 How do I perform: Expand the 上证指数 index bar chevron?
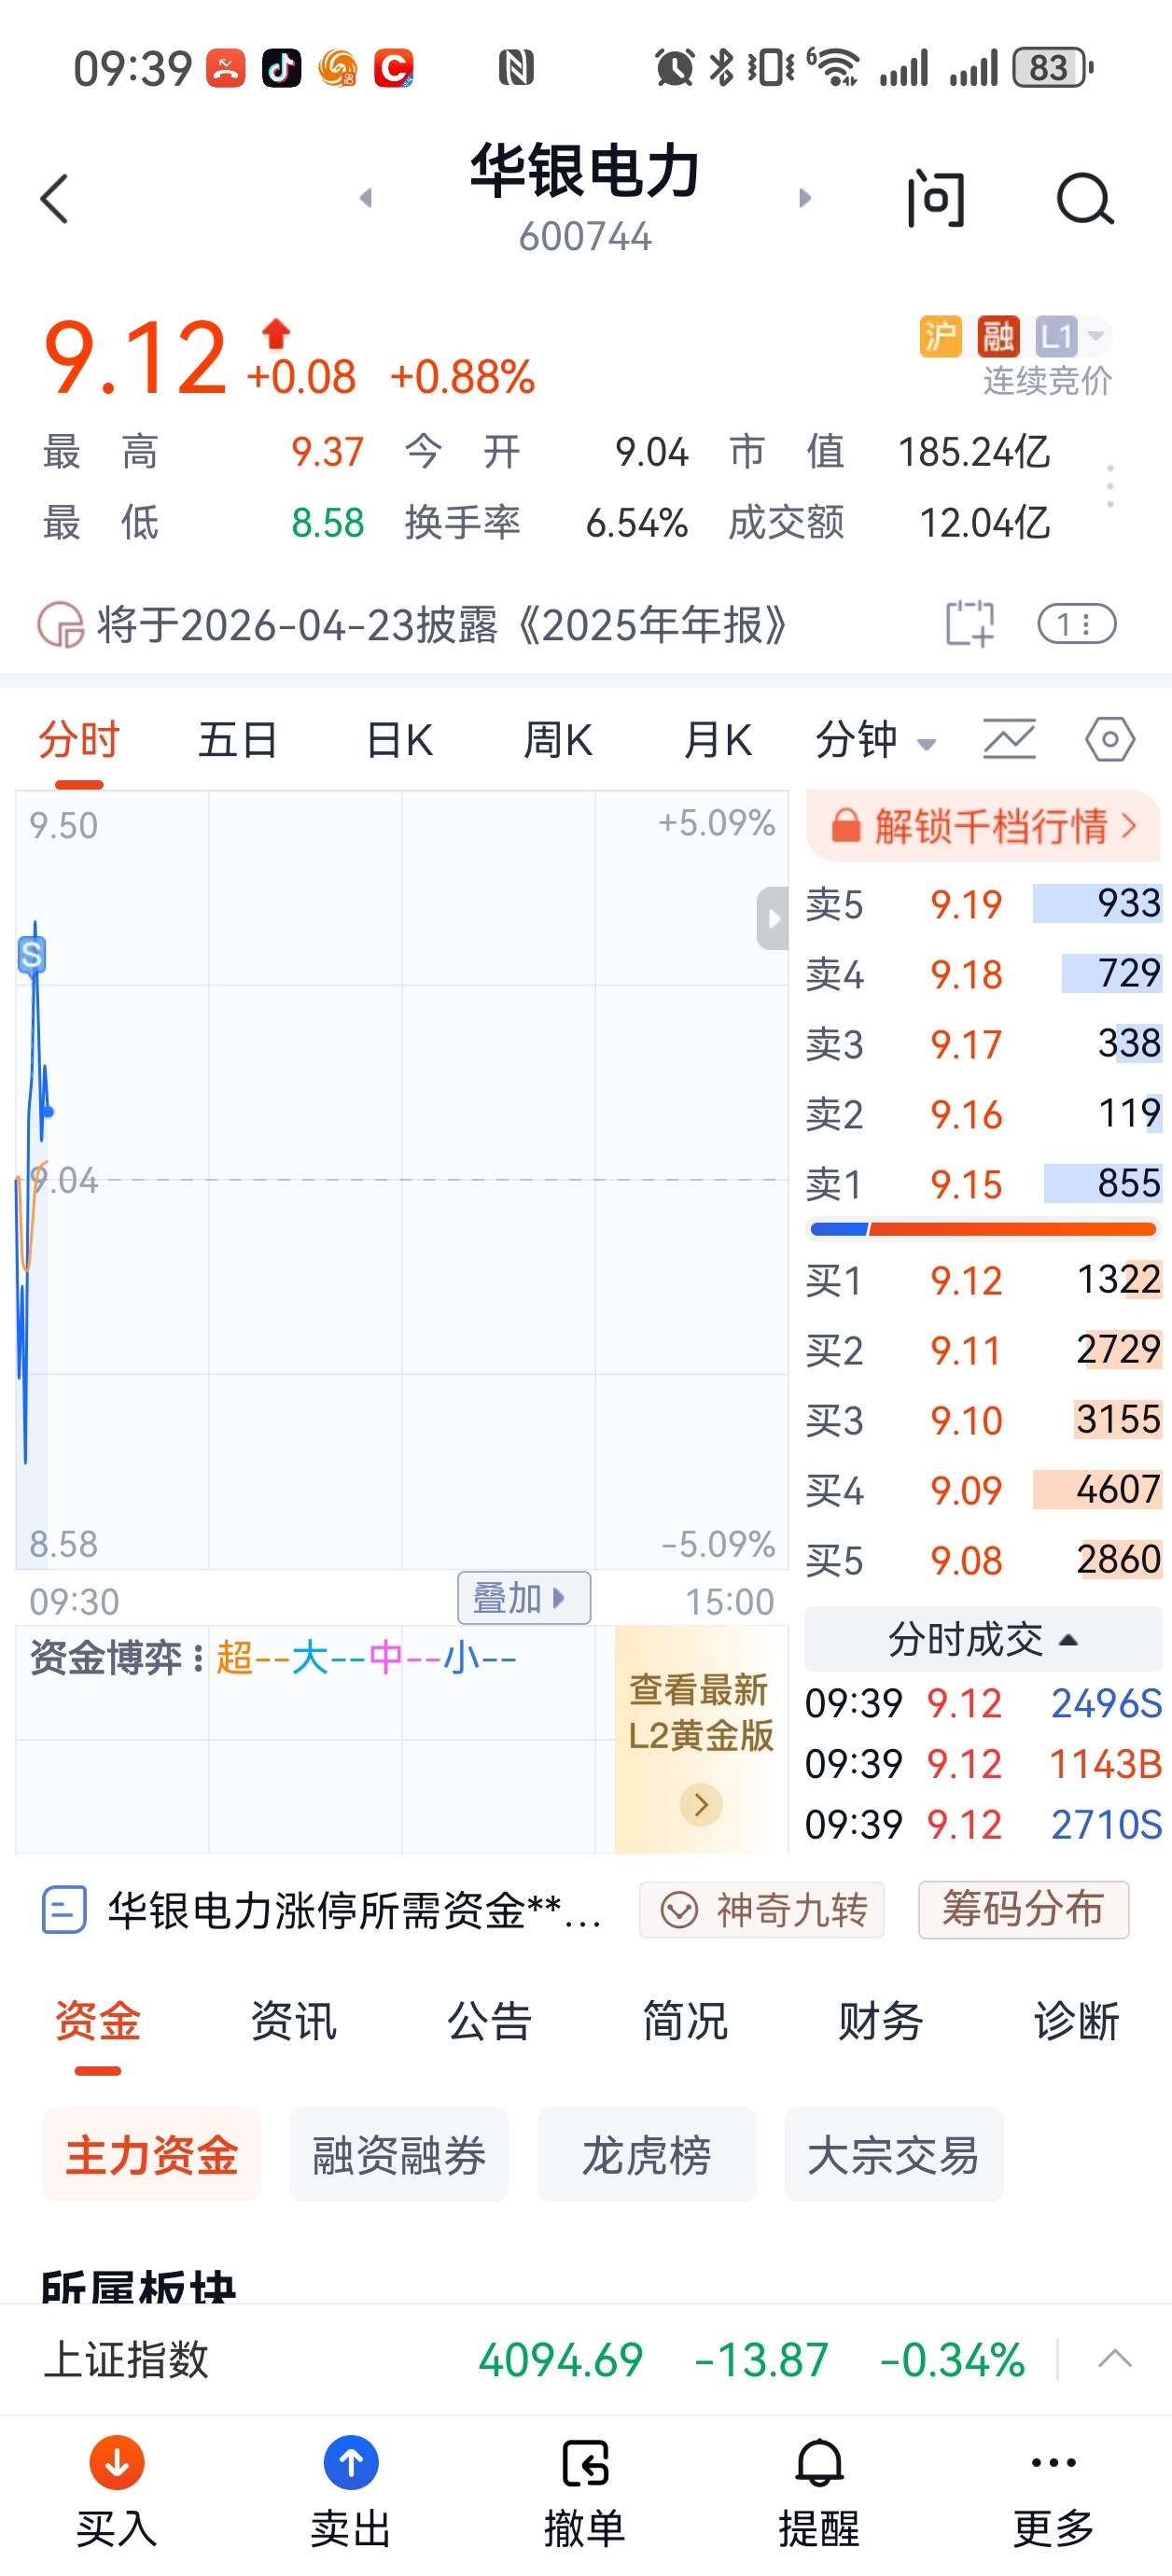(x=1114, y=2360)
